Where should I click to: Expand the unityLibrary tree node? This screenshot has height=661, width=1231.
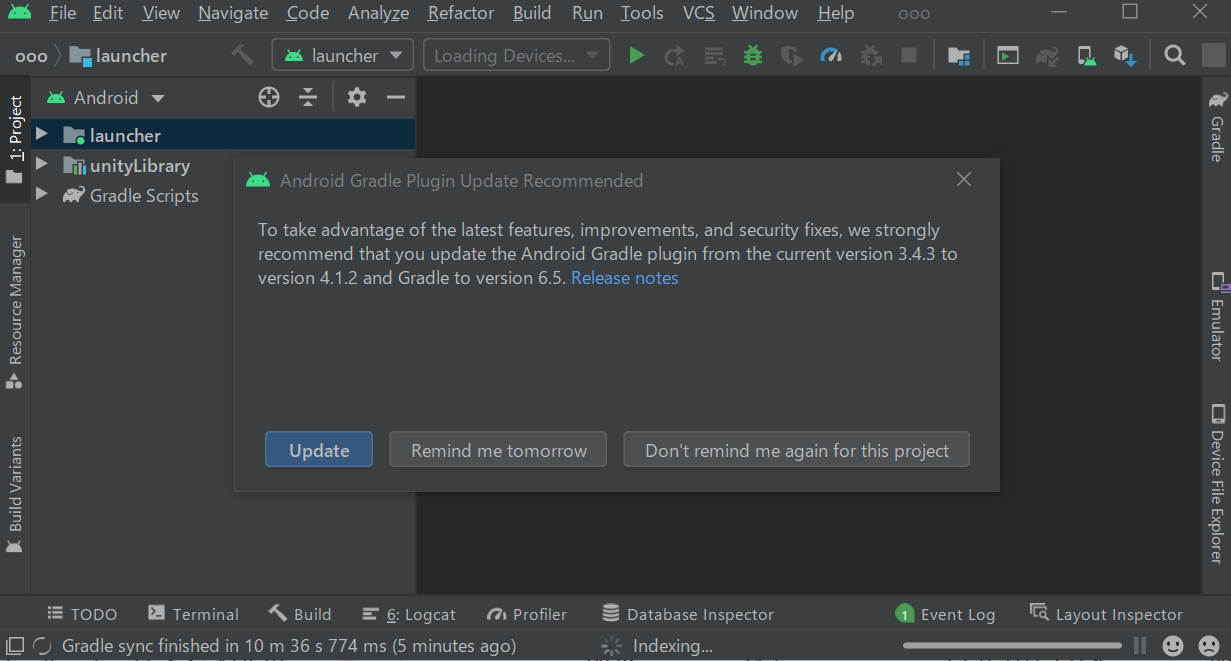tap(42, 164)
